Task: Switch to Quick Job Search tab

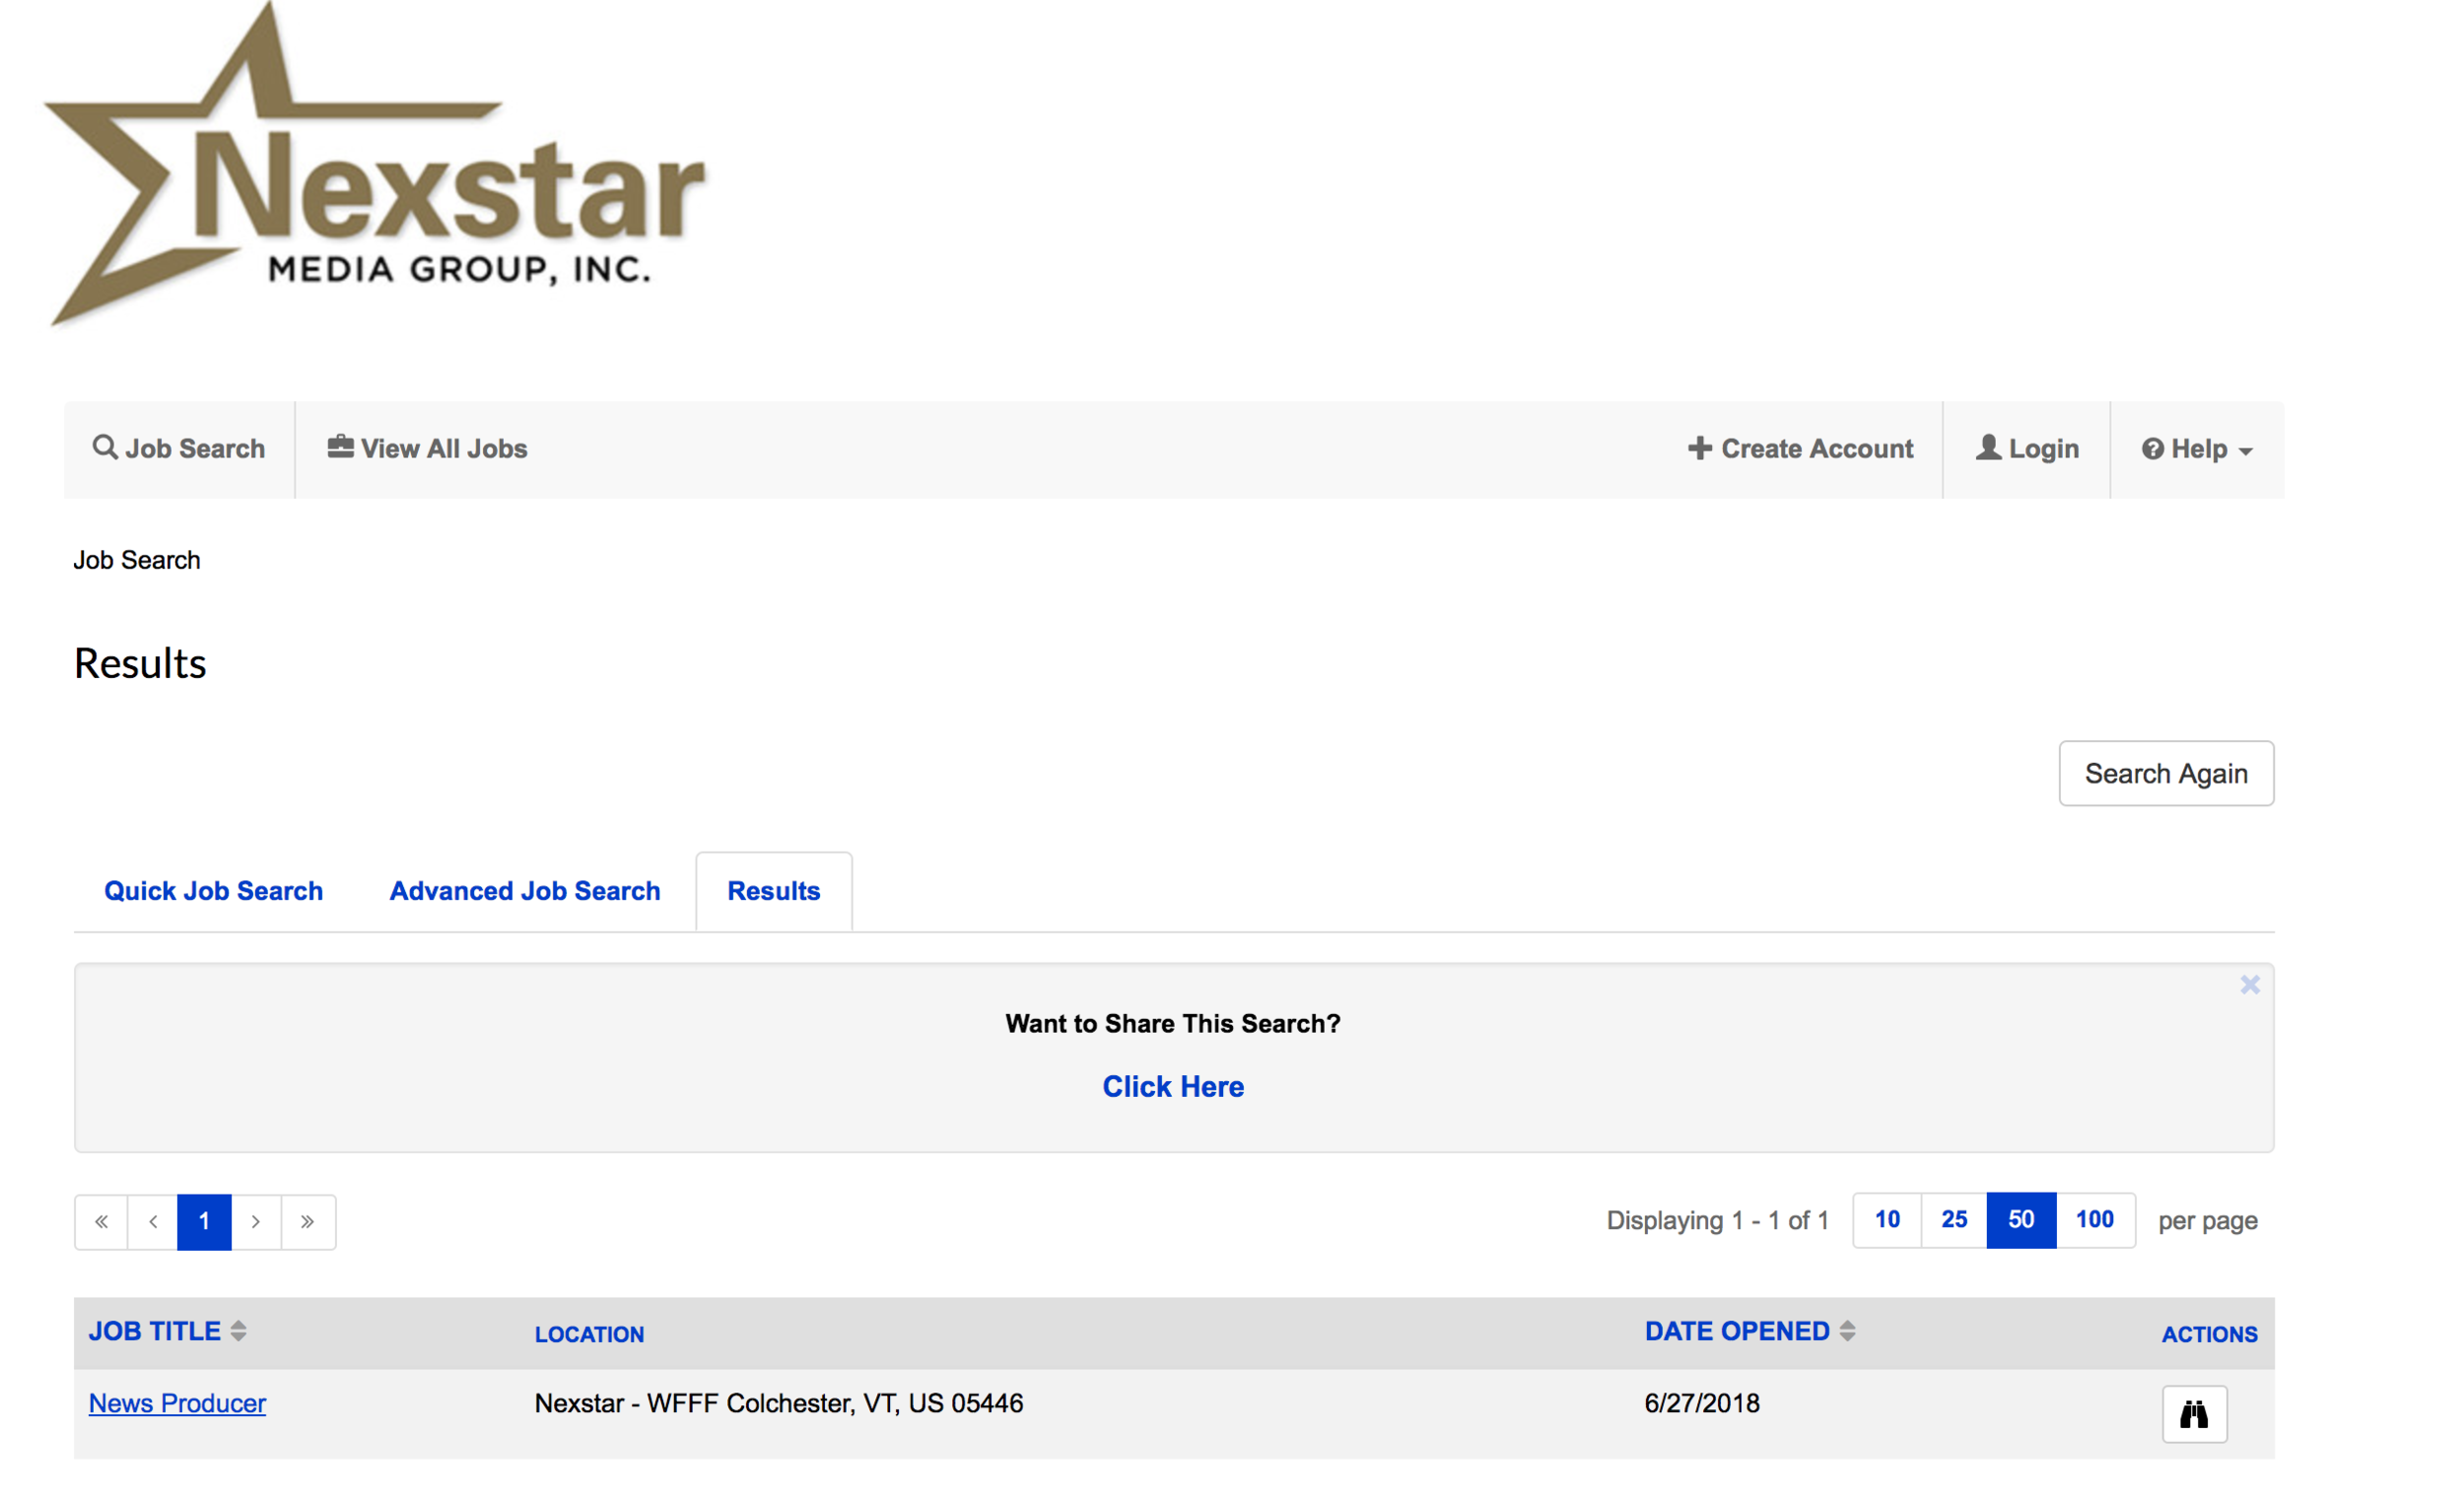Action: pos(213,891)
